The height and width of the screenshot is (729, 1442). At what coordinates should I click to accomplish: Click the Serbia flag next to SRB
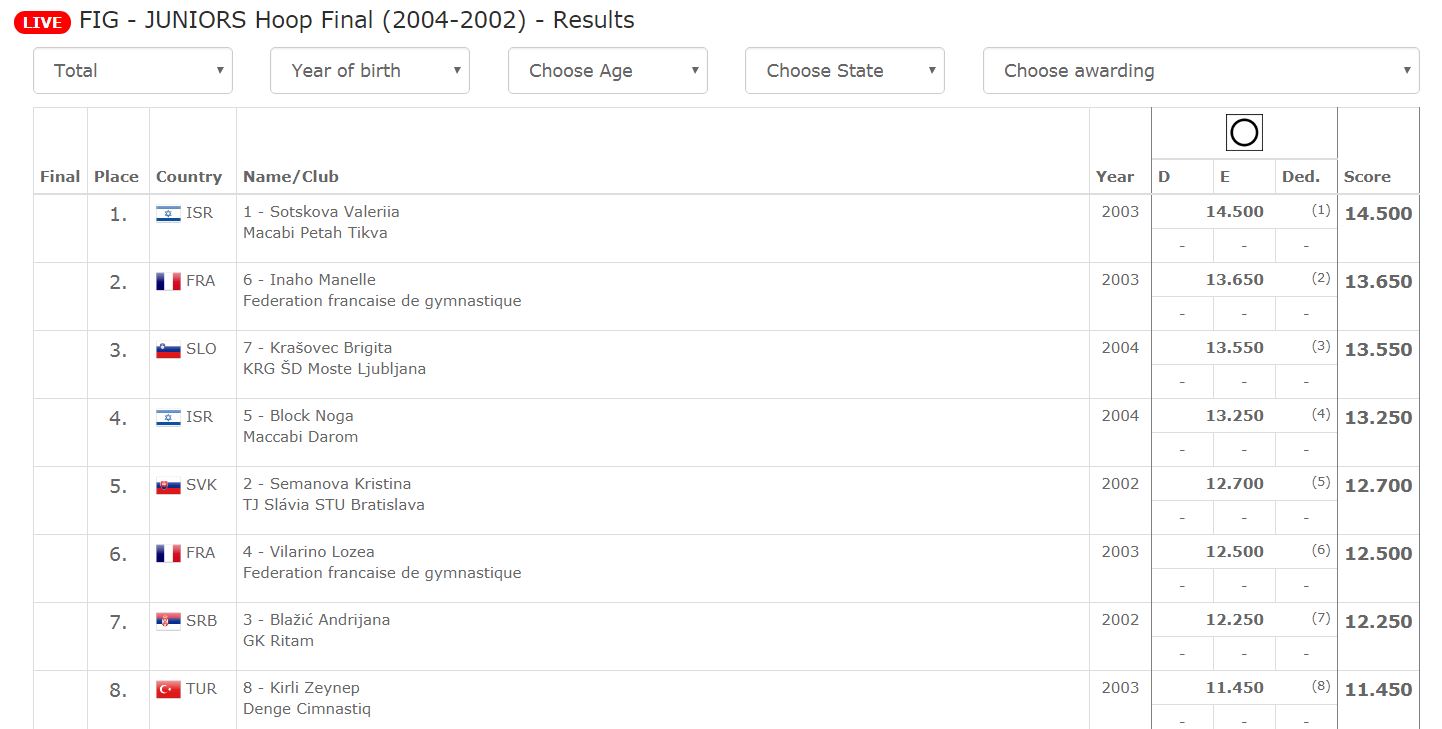[168, 621]
